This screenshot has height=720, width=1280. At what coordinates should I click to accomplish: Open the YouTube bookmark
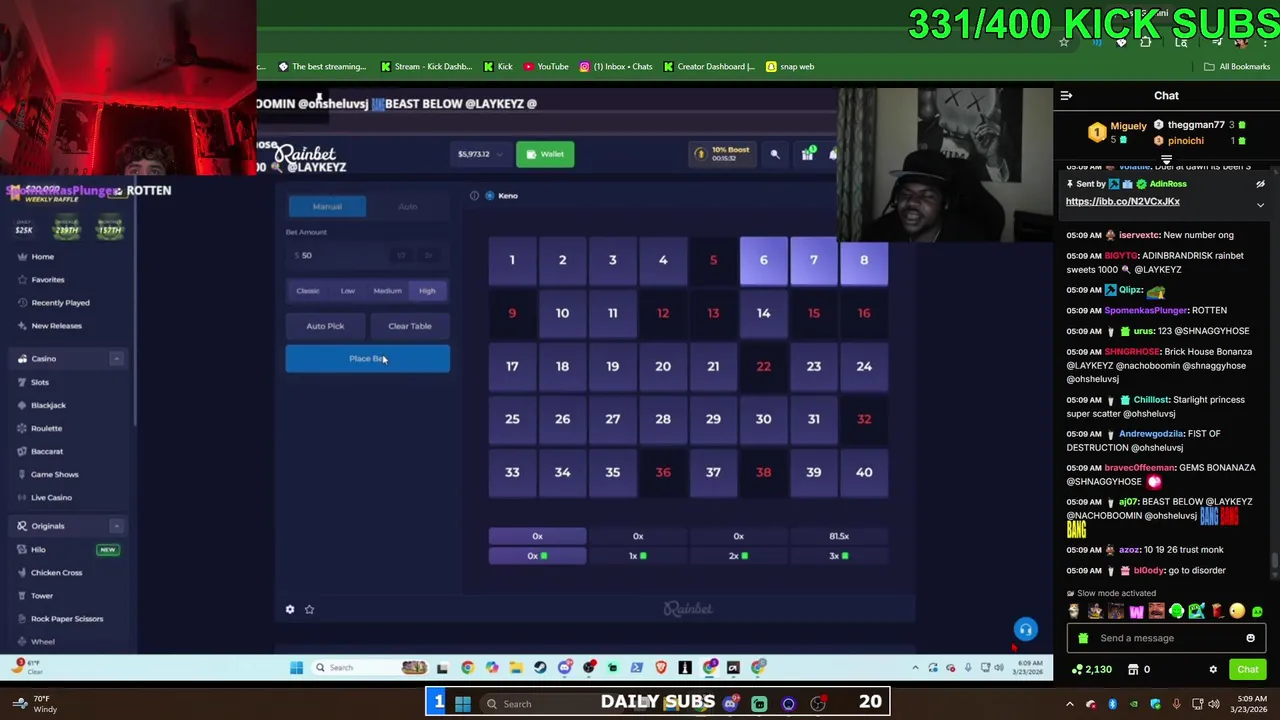pyautogui.click(x=546, y=67)
